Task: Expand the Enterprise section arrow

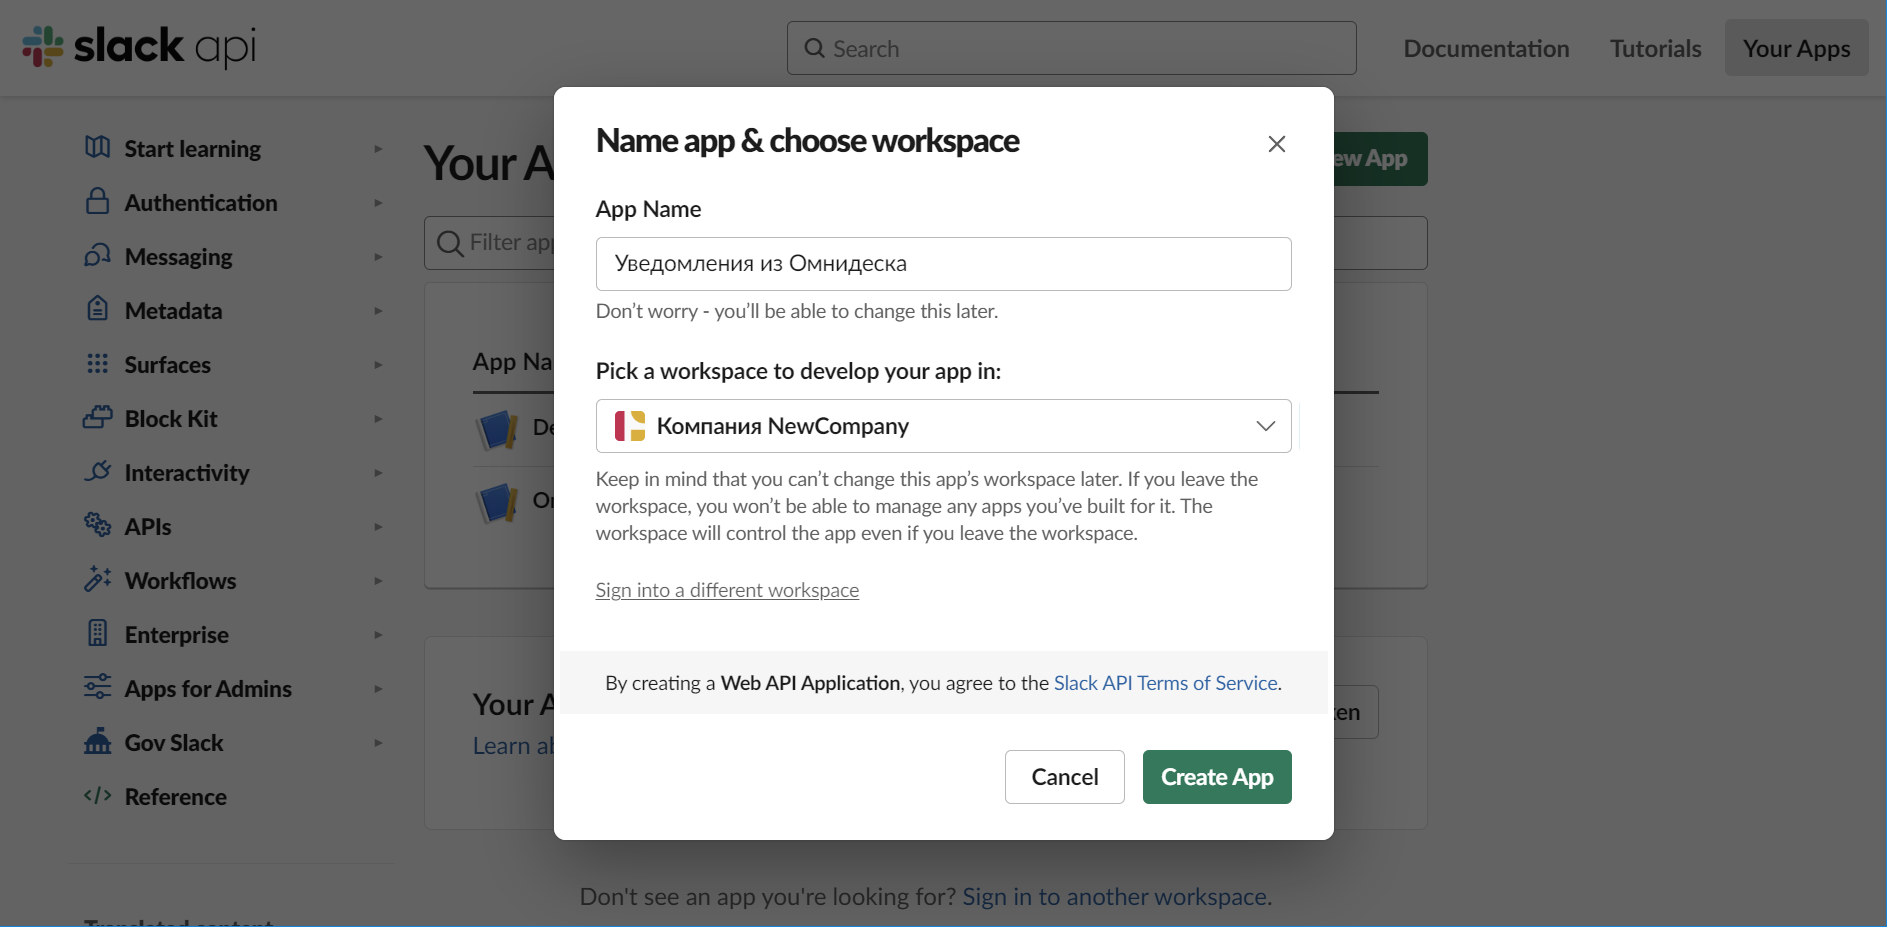Action: point(378,635)
